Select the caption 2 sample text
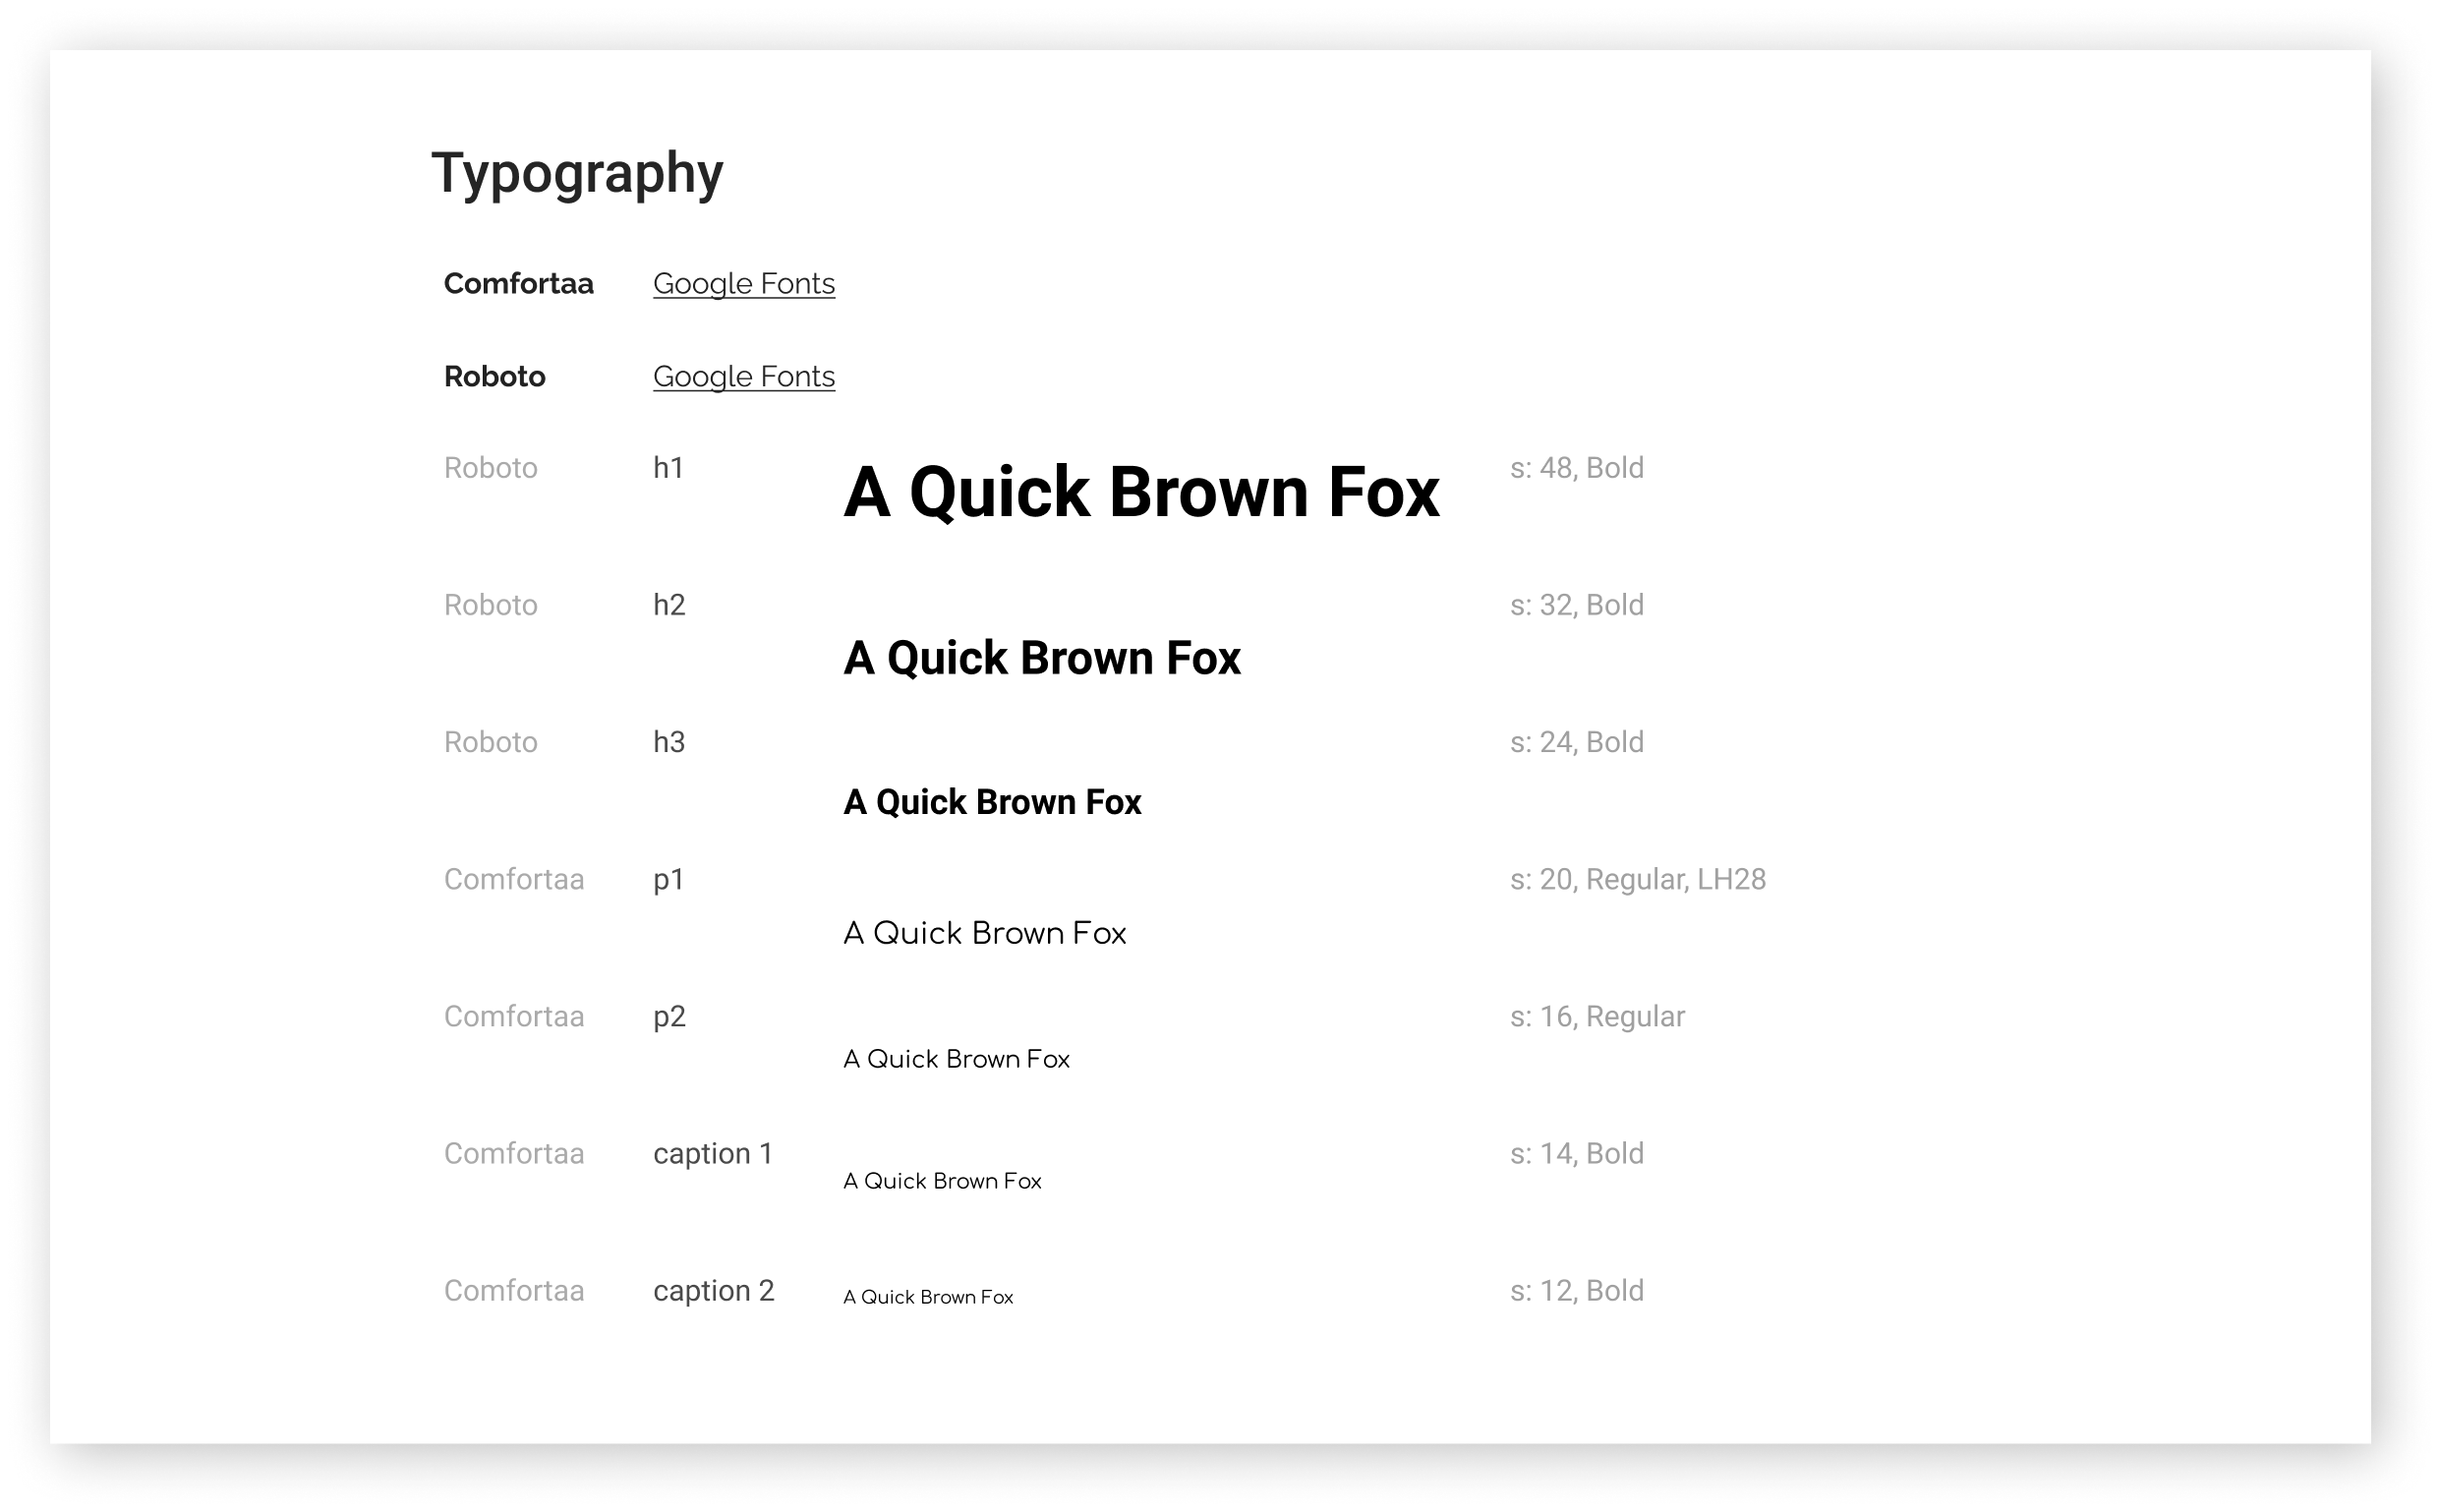 [x=928, y=1296]
